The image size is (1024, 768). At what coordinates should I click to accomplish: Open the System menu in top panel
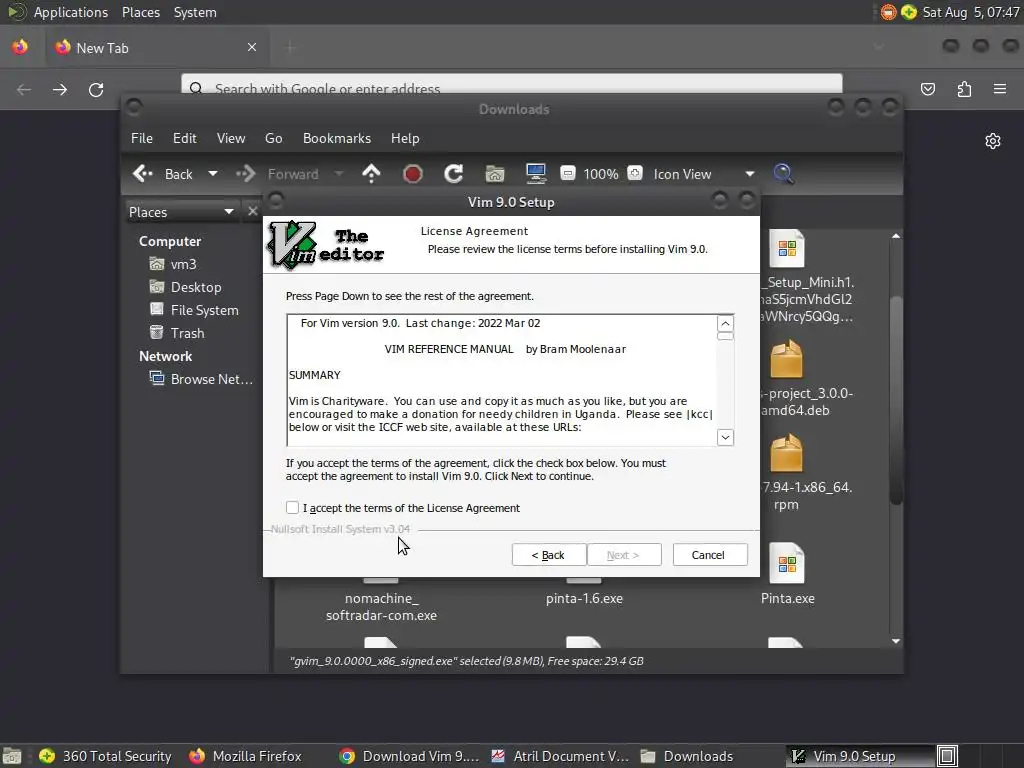[195, 12]
